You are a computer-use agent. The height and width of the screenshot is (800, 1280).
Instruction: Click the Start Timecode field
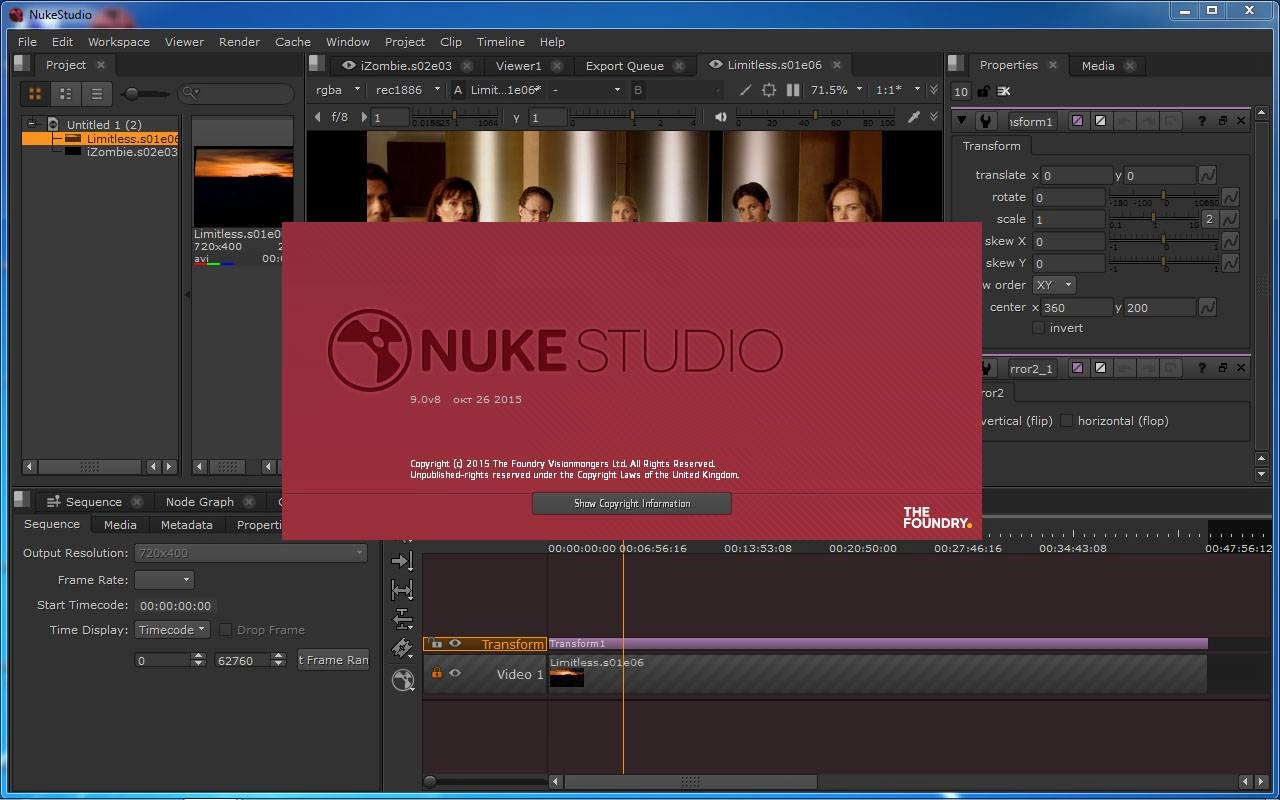(x=176, y=606)
